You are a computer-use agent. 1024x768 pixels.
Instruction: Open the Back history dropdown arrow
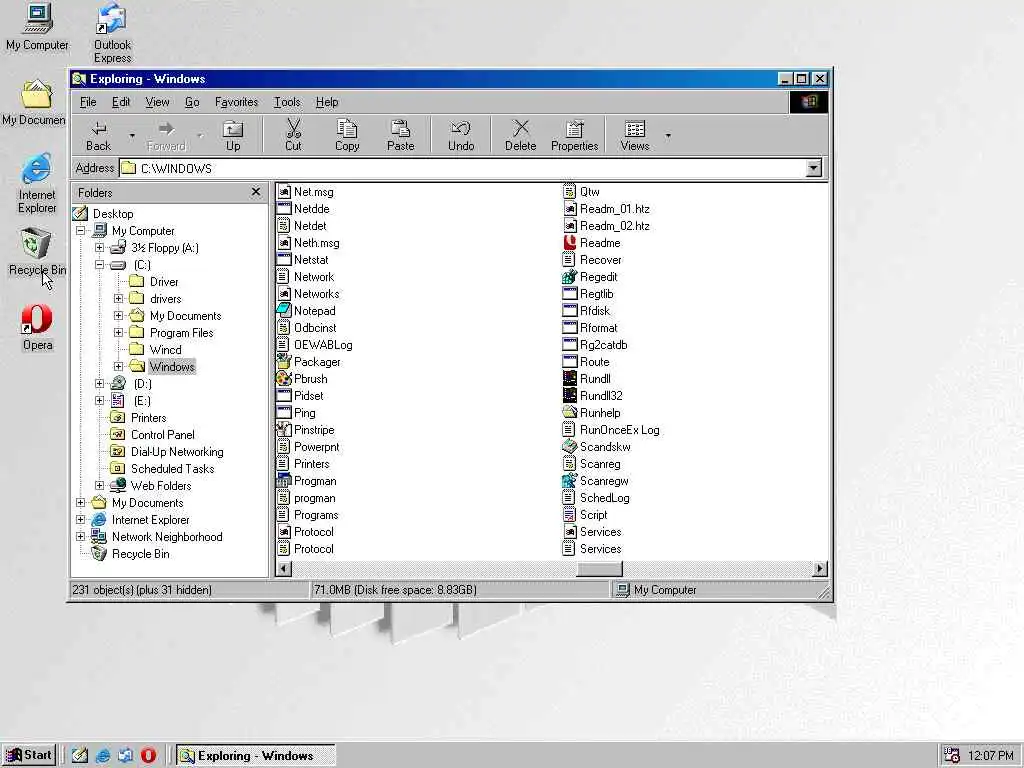pos(132,135)
